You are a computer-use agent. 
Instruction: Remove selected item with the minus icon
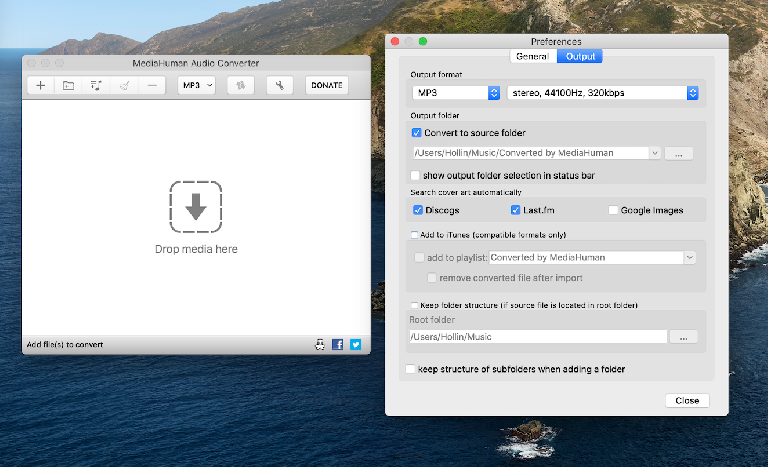point(152,85)
